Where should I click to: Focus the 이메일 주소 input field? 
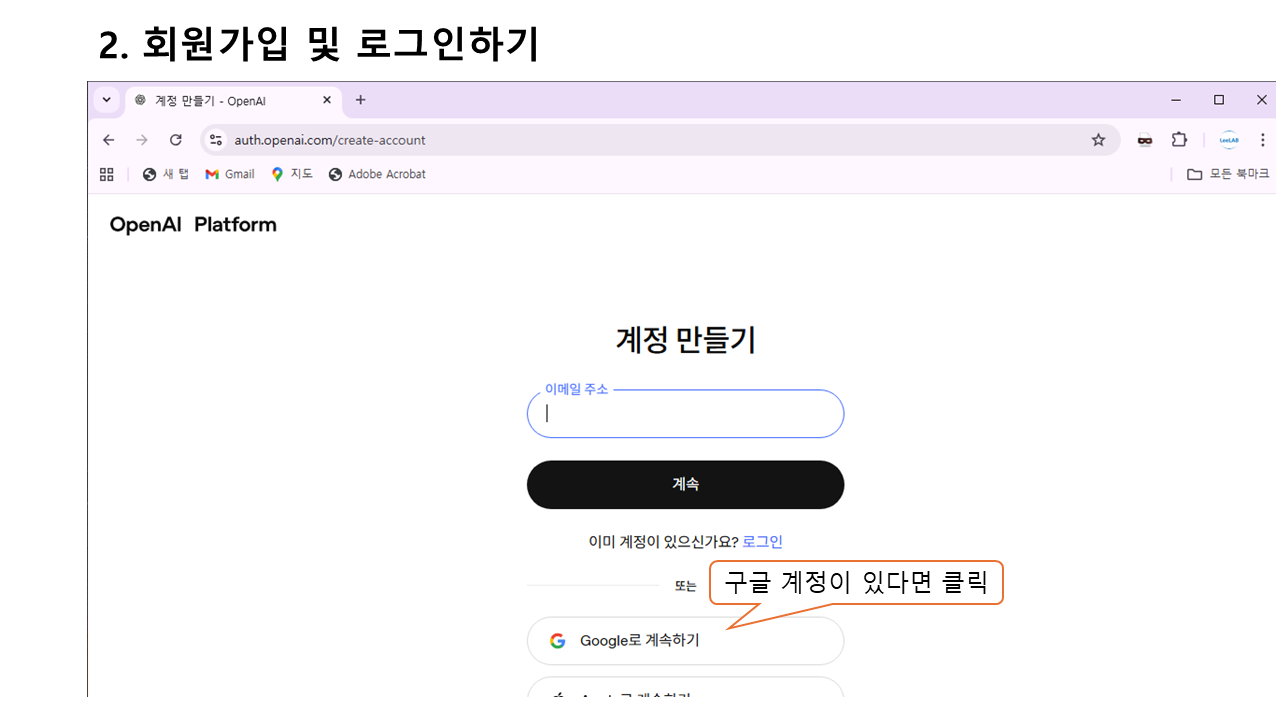pyautogui.click(x=685, y=414)
